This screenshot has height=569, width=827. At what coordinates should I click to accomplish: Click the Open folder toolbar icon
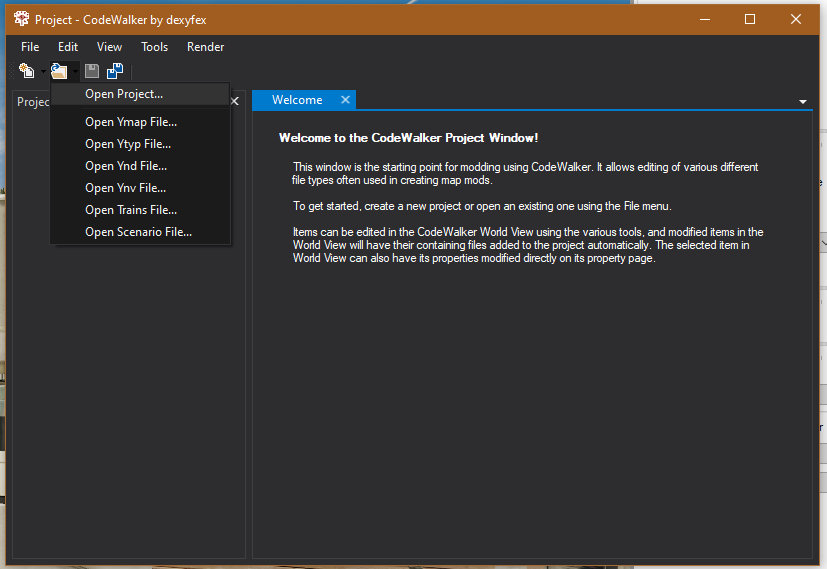coord(59,71)
